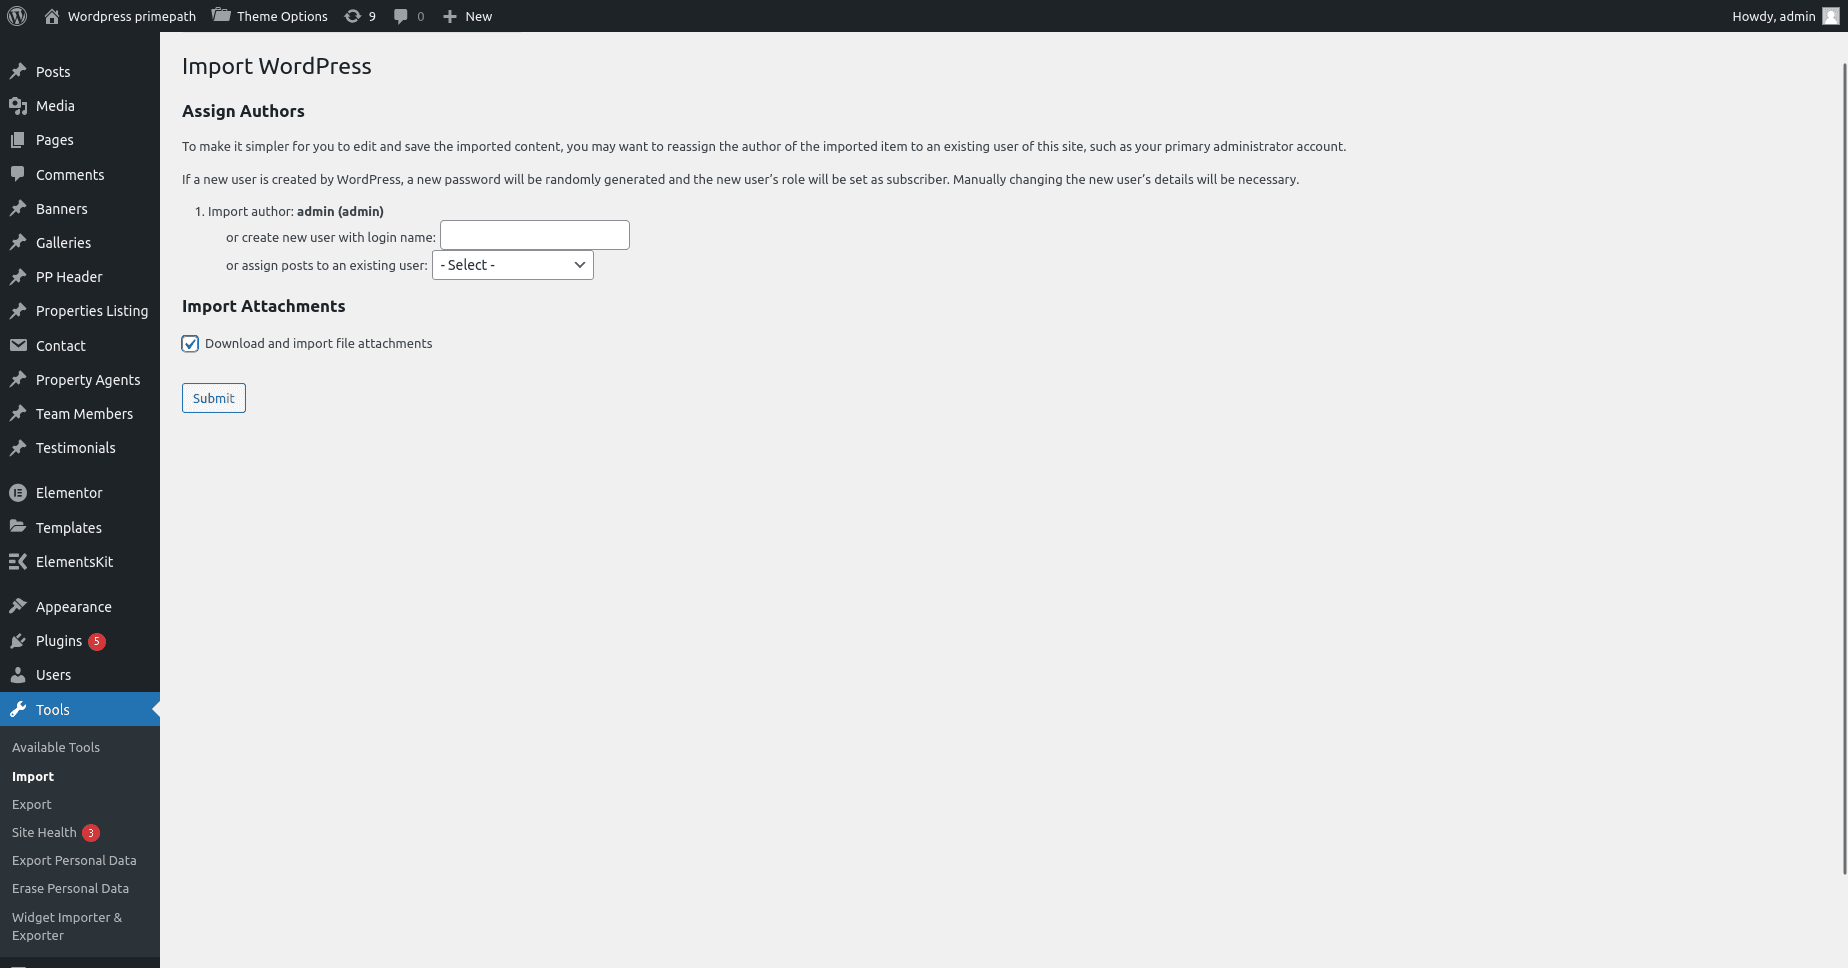Screen dimensions: 1848x968
Task: Open Widget Importer & Exporter link
Action: (x=67, y=926)
